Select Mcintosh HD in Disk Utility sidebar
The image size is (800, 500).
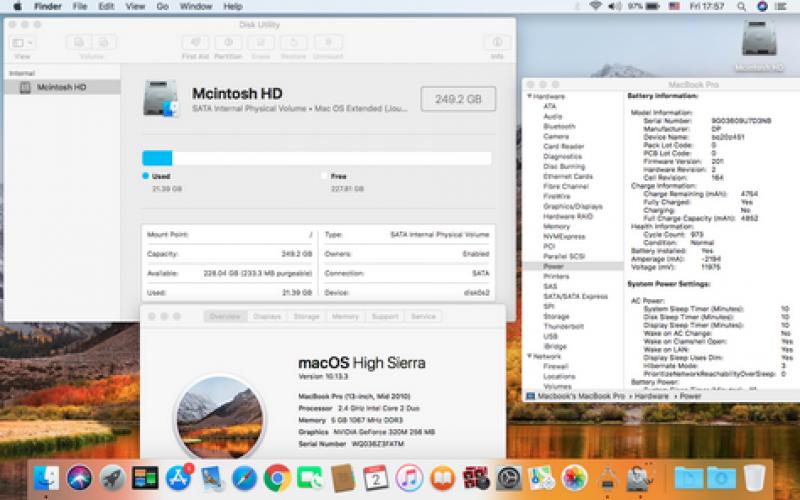pos(62,87)
